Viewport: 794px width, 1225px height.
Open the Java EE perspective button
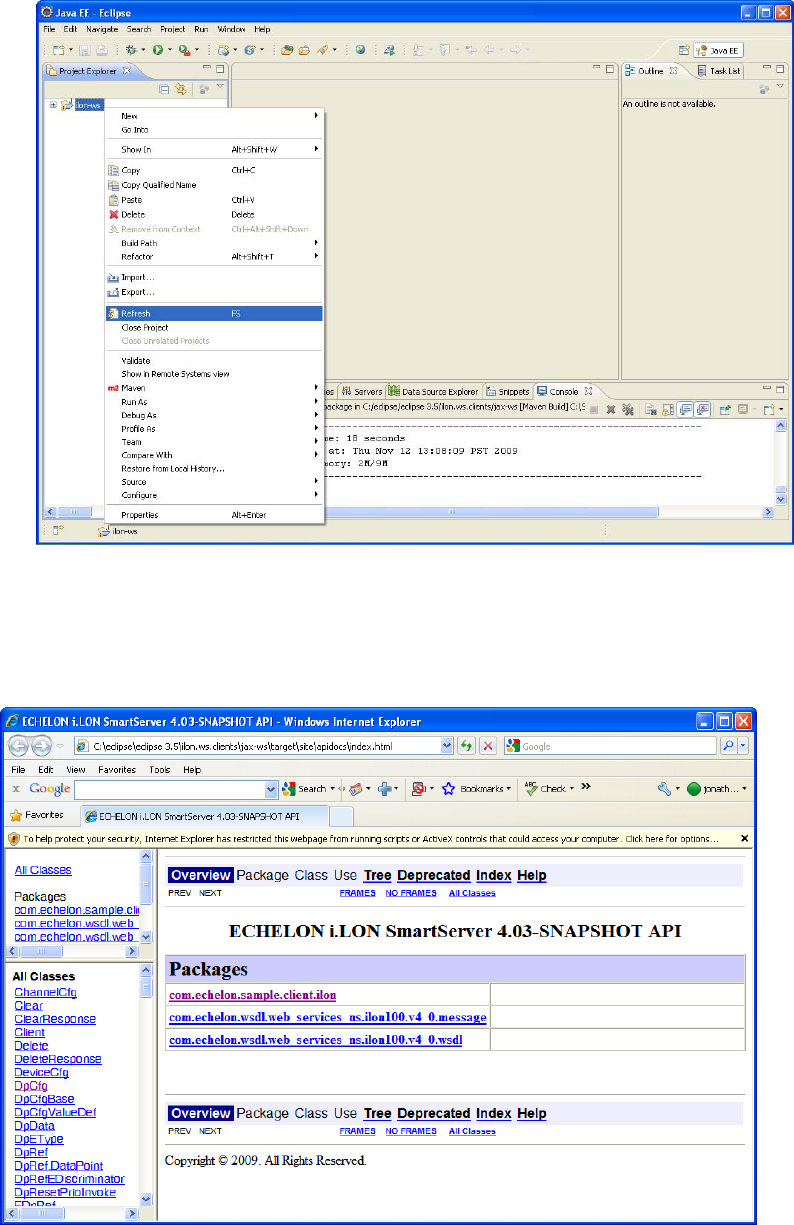pyautogui.click(x=717, y=49)
